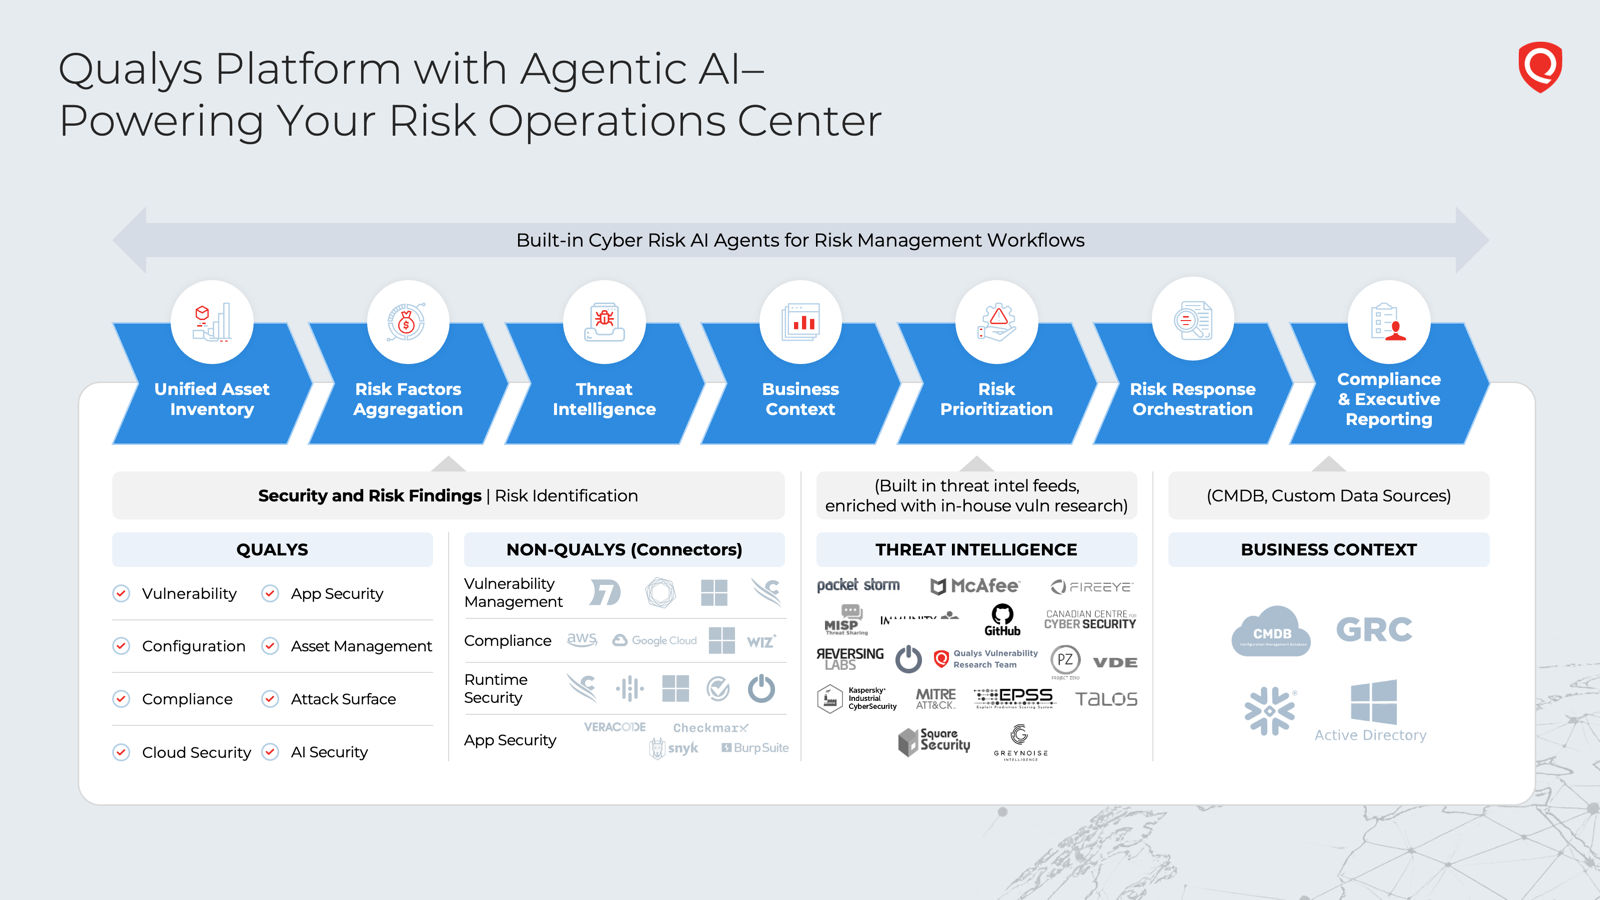Click the VDE logo
Image resolution: width=1600 pixels, height=900 pixels.
tap(1115, 662)
